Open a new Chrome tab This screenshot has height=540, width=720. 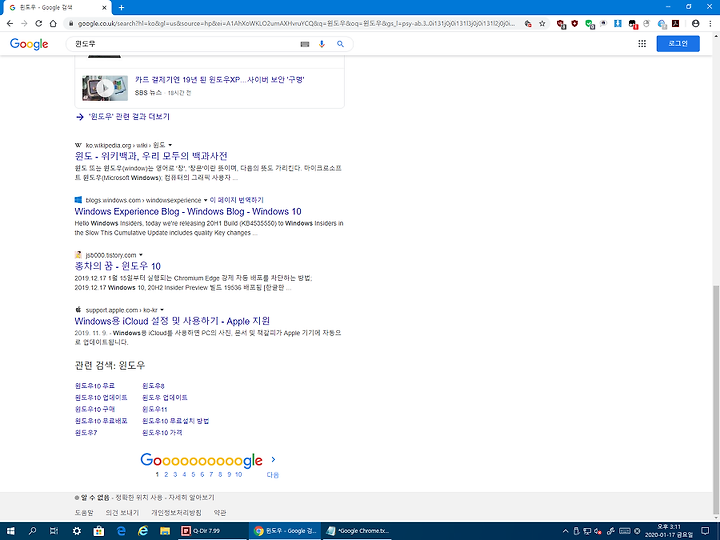(x=121, y=7)
